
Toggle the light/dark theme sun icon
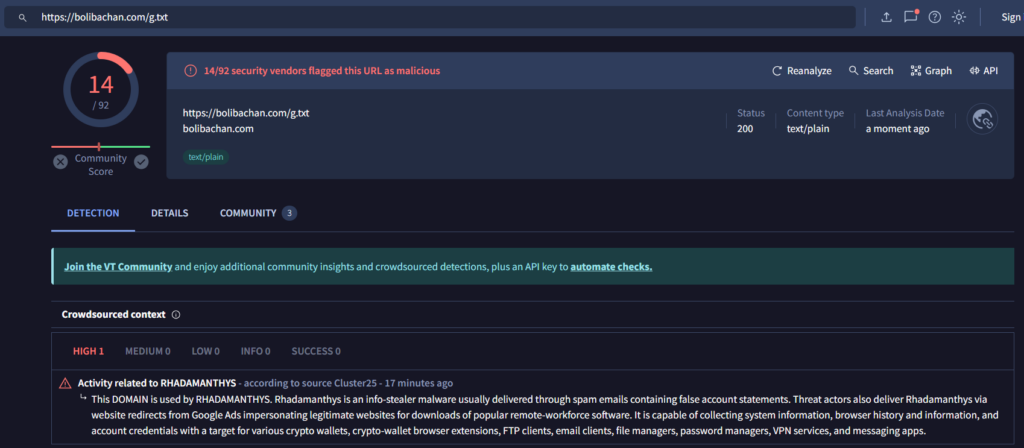tap(959, 17)
